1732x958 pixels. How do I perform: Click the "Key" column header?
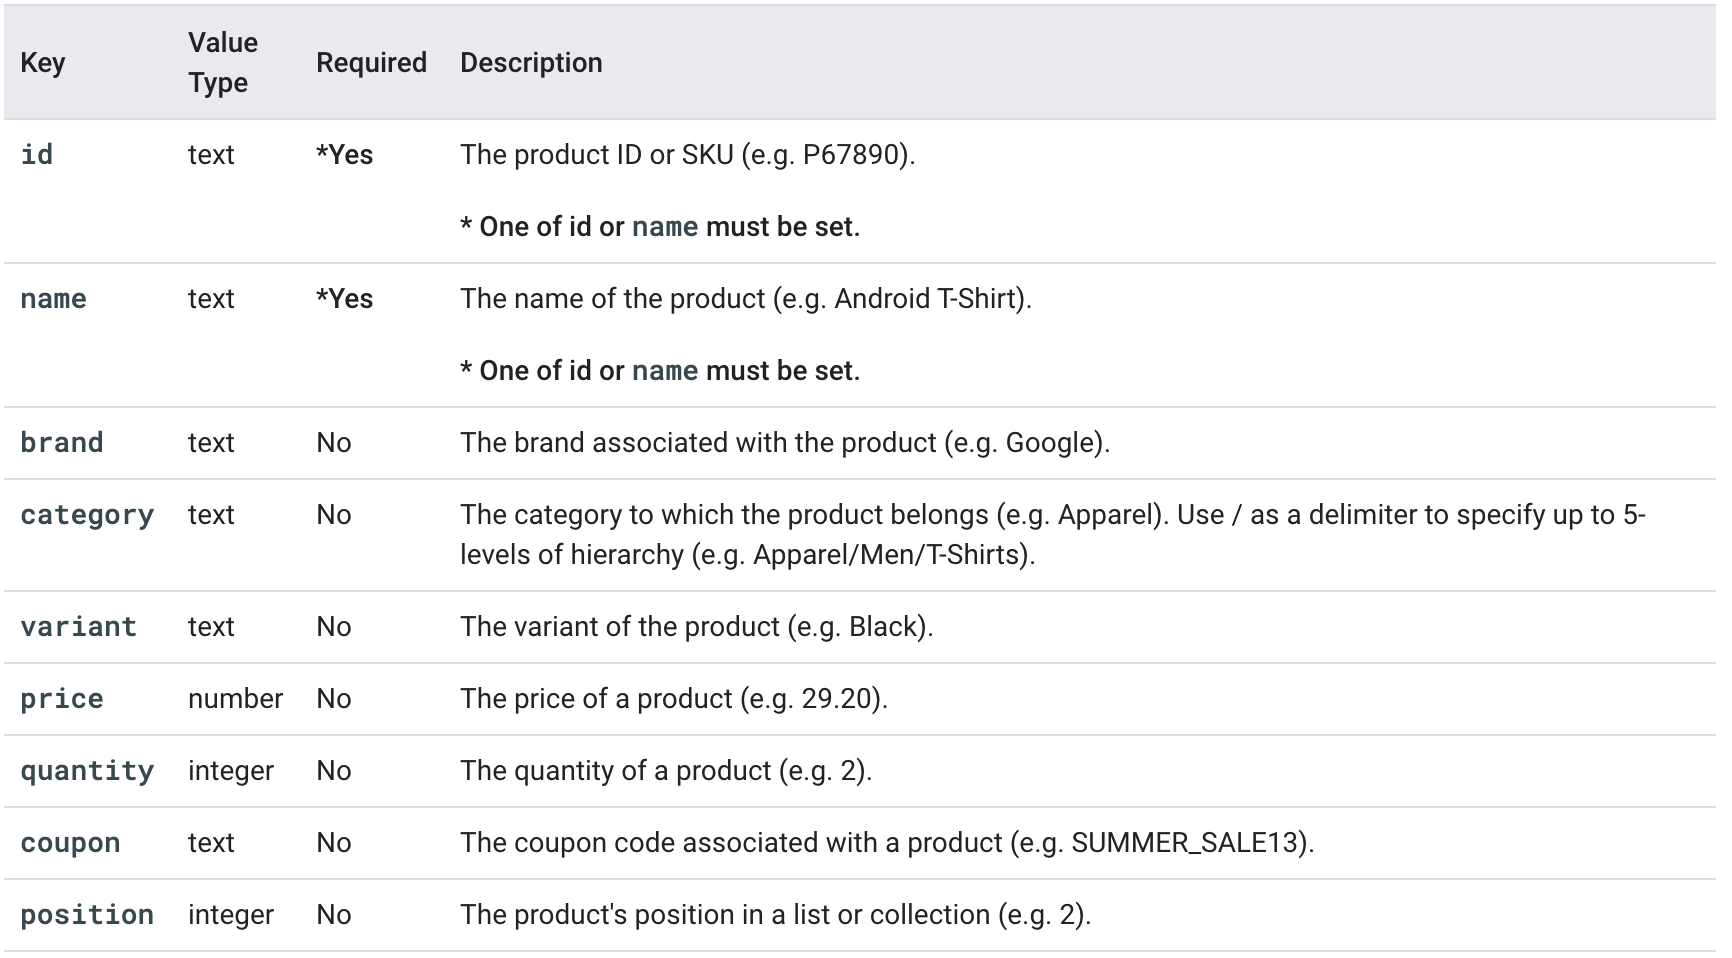point(43,63)
